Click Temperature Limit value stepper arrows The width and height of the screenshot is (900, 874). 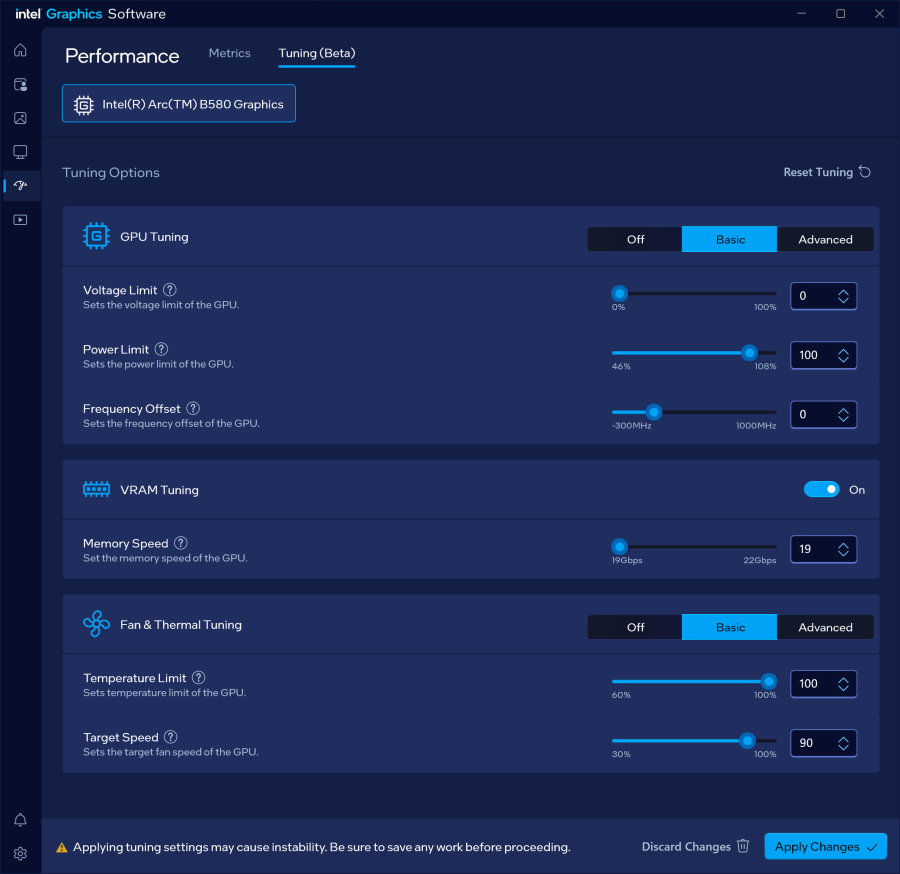coord(843,684)
